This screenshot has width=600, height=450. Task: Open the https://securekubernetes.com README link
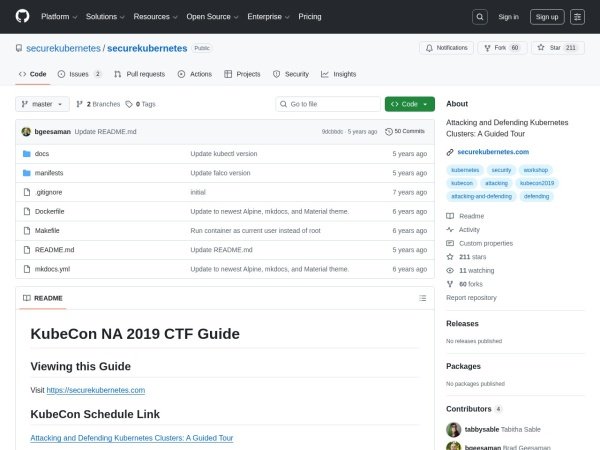[x=96, y=390]
